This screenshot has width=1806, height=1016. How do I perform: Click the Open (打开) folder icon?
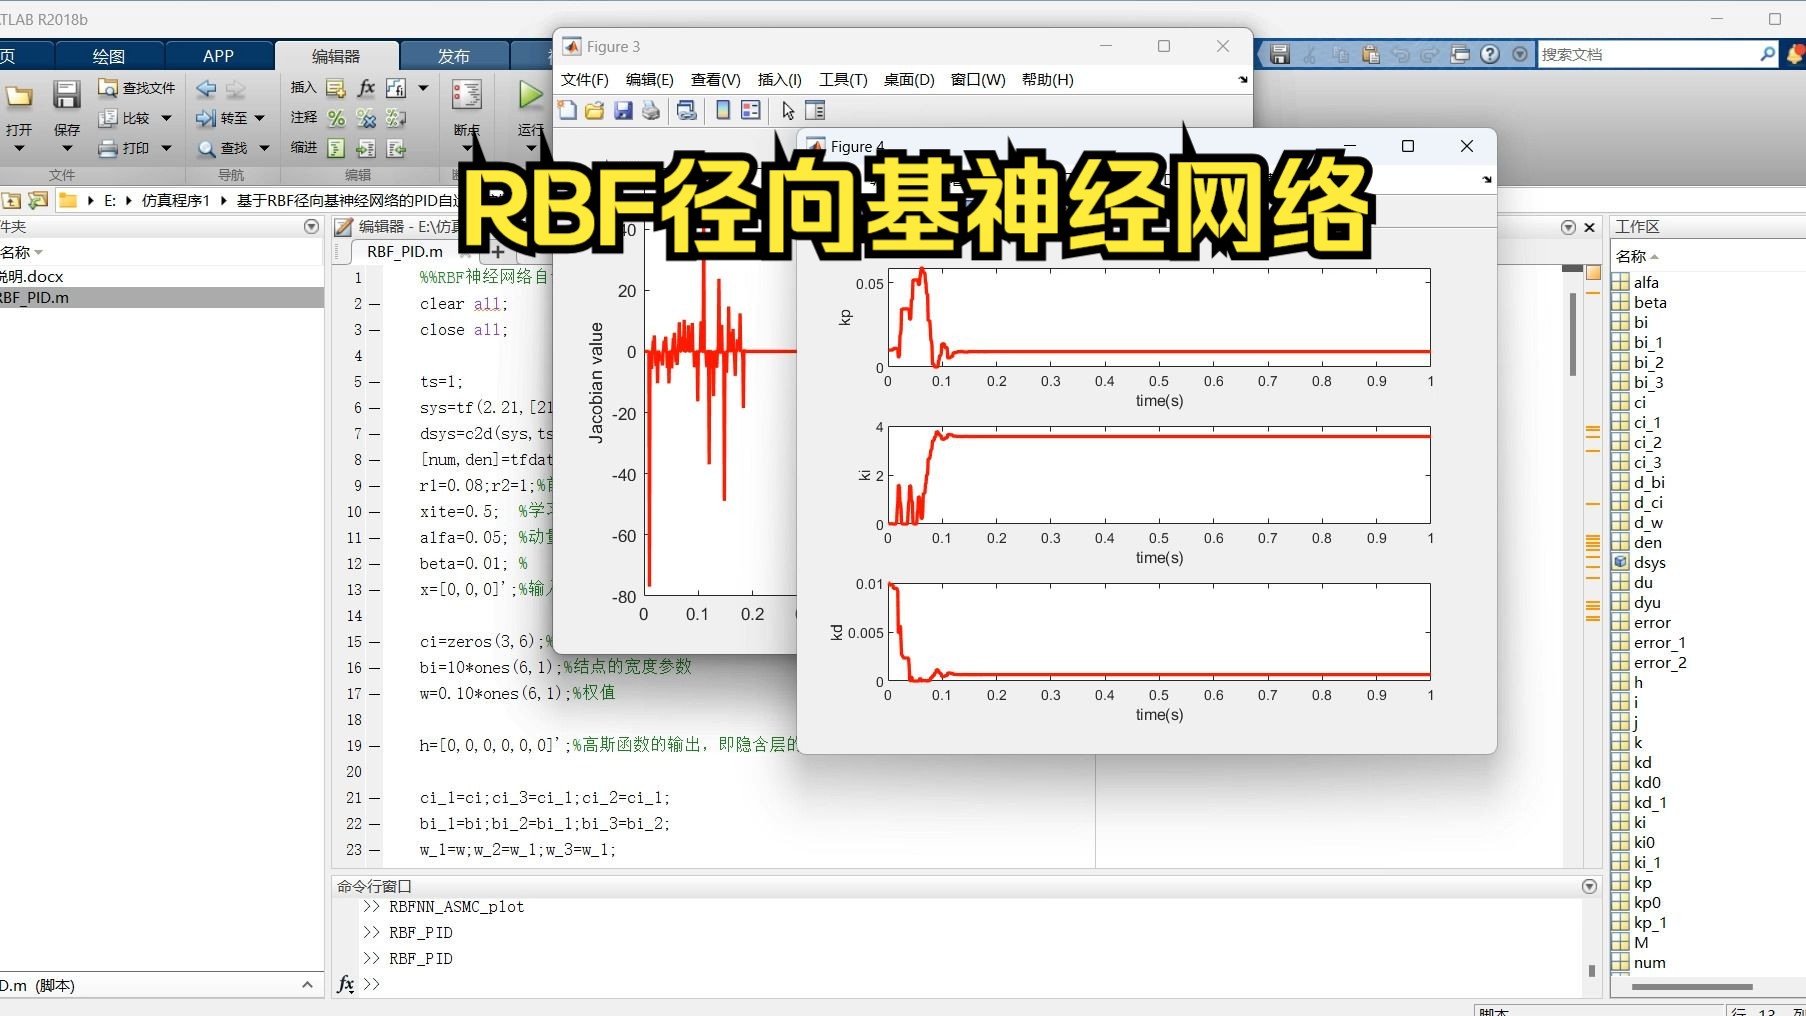point(19,96)
